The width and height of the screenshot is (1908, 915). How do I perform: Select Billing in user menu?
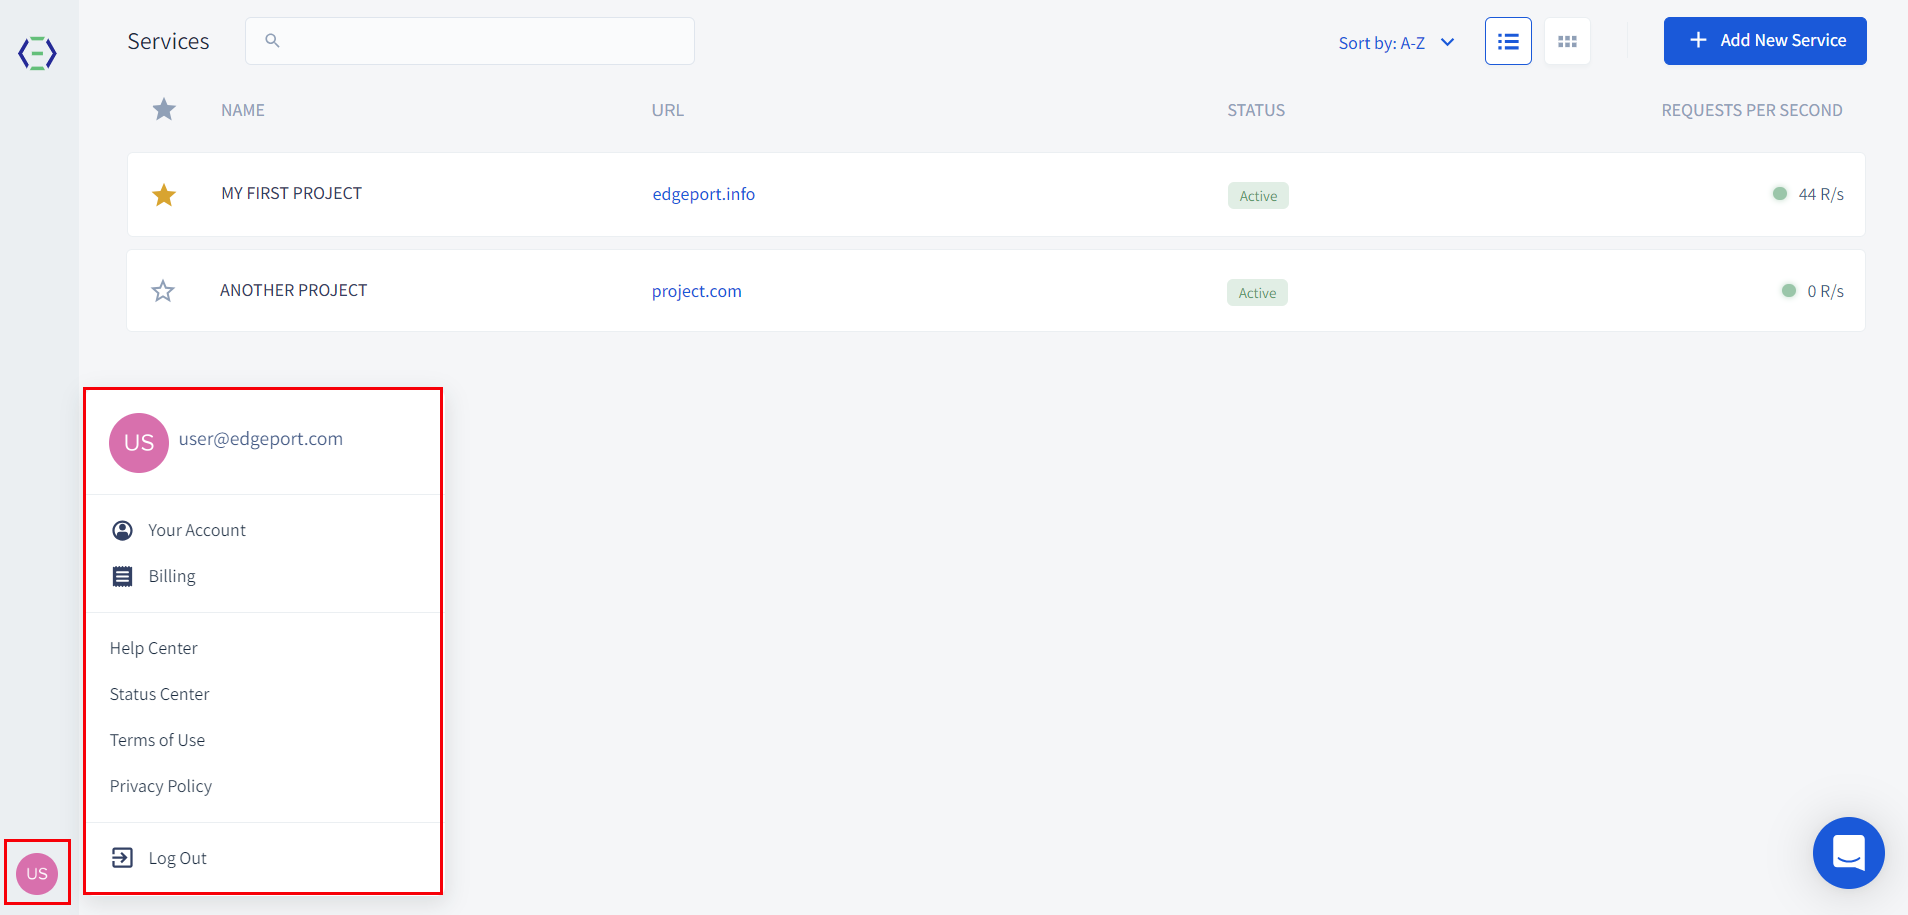coord(172,576)
